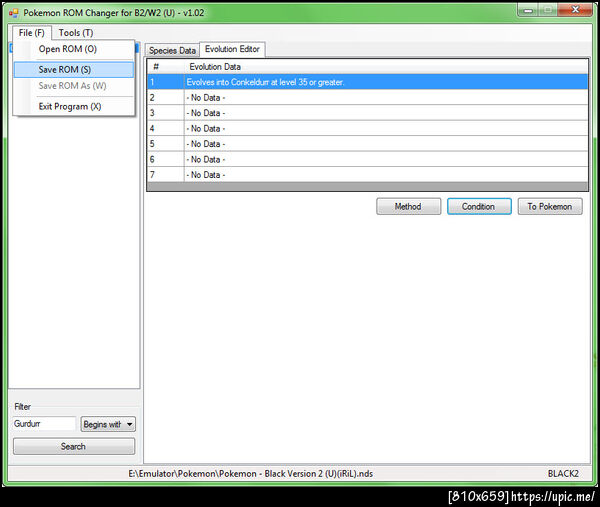The height and width of the screenshot is (507, 600).
Task: Click the BLACK2 status bar label
Action: tap(563, 474)
